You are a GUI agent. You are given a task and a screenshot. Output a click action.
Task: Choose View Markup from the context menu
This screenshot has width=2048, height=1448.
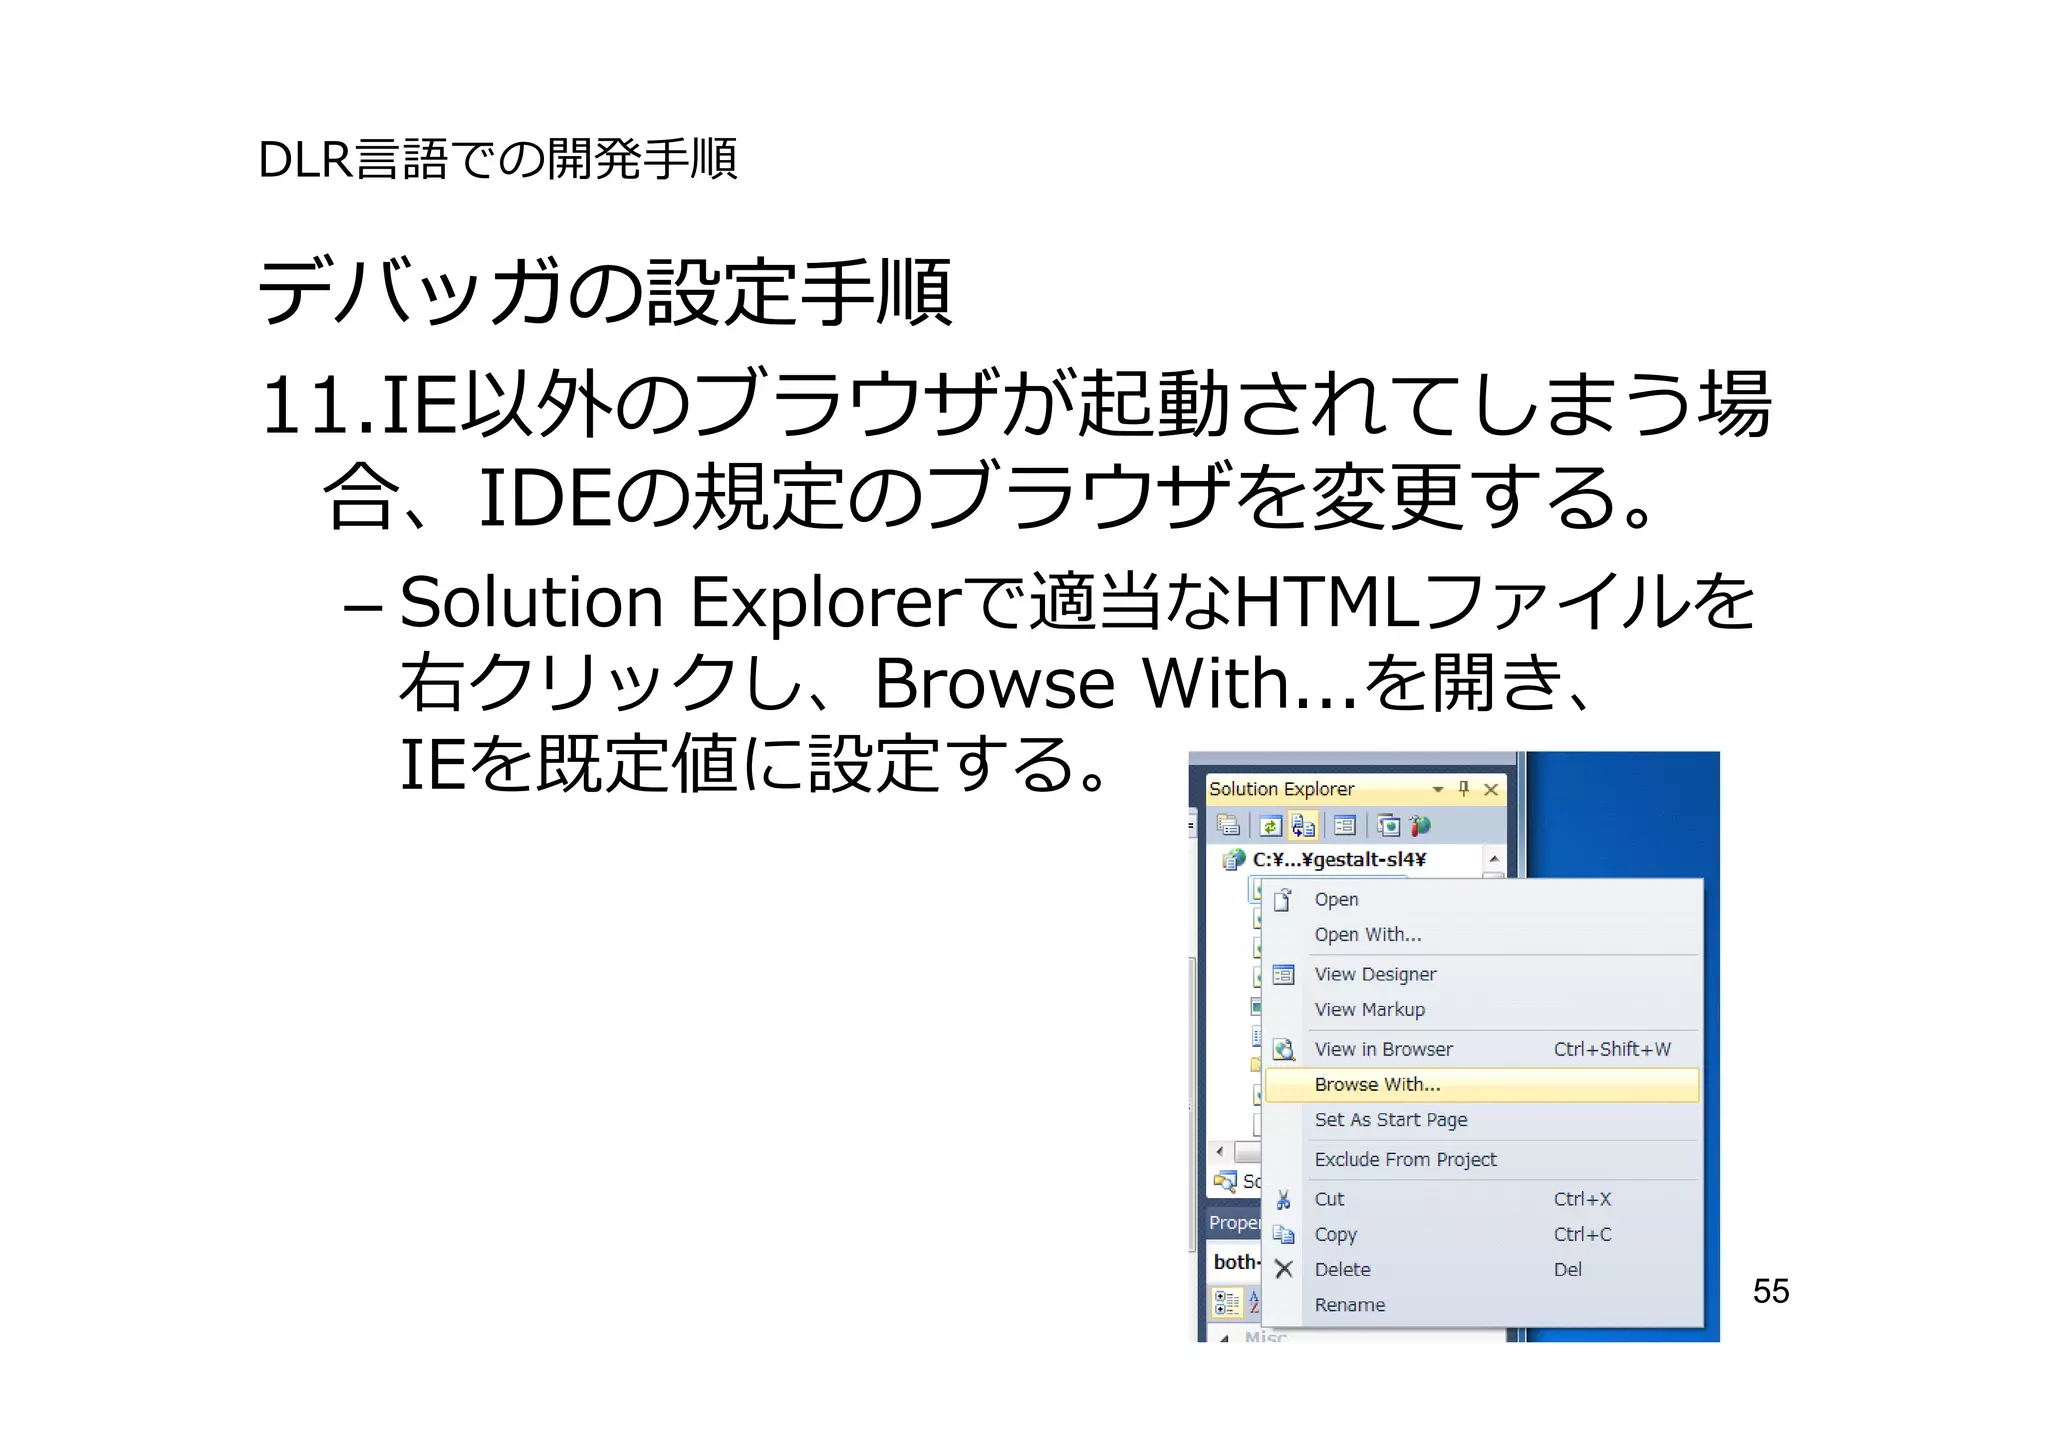(x=1483, y=1009)
